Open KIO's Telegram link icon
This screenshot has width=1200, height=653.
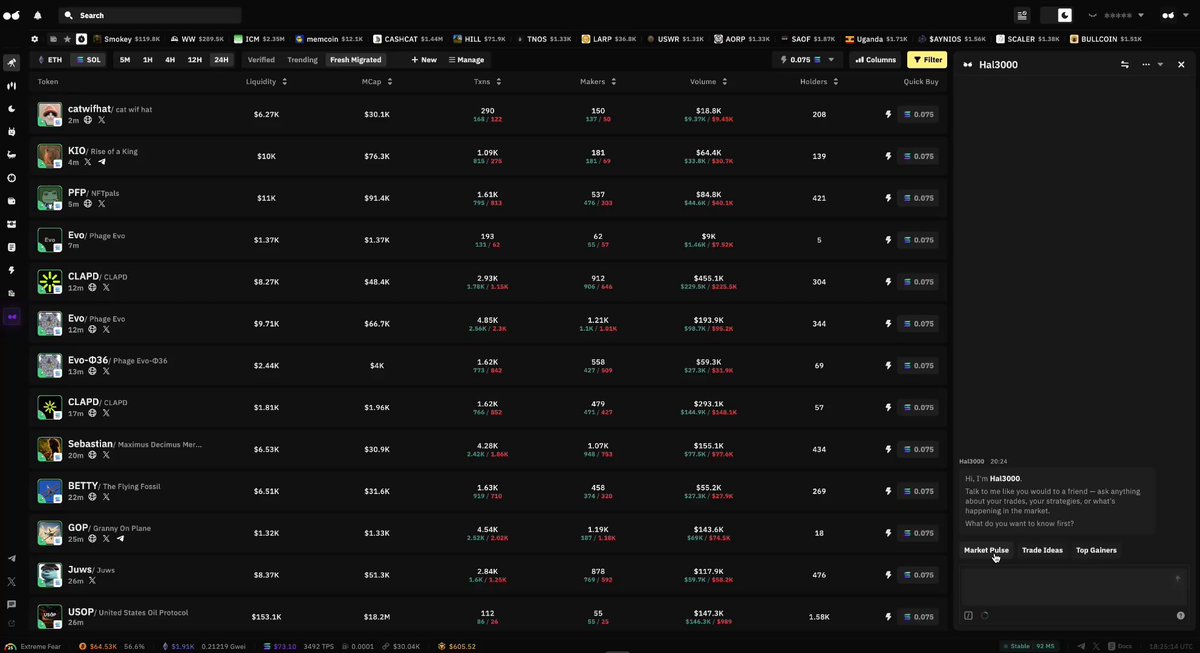103,162
